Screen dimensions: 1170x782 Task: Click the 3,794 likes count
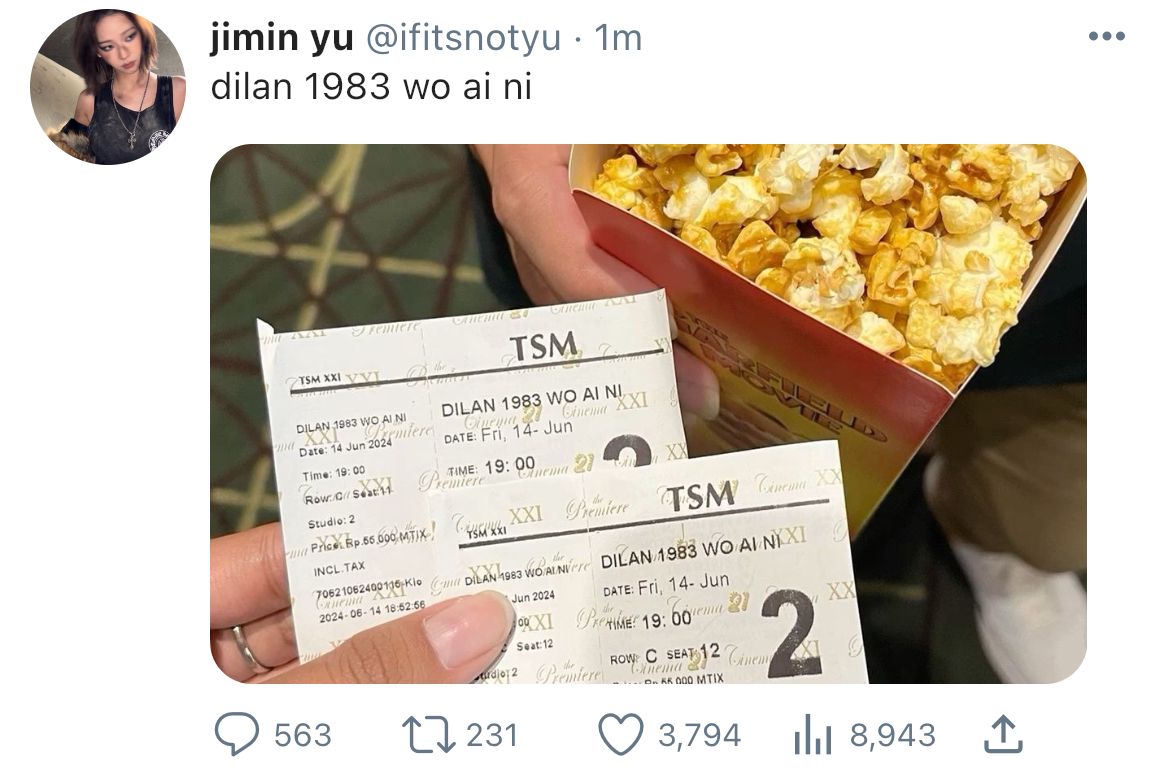click(x=699, y=736)
